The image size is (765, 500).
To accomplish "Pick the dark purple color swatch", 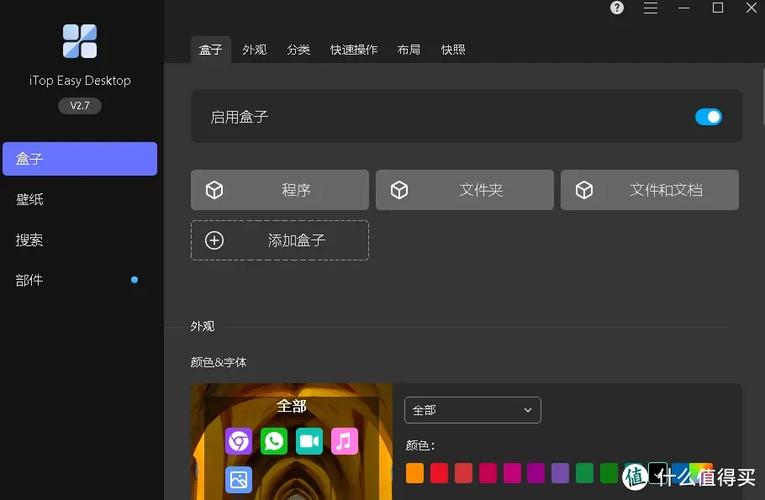I will point(536,473).
